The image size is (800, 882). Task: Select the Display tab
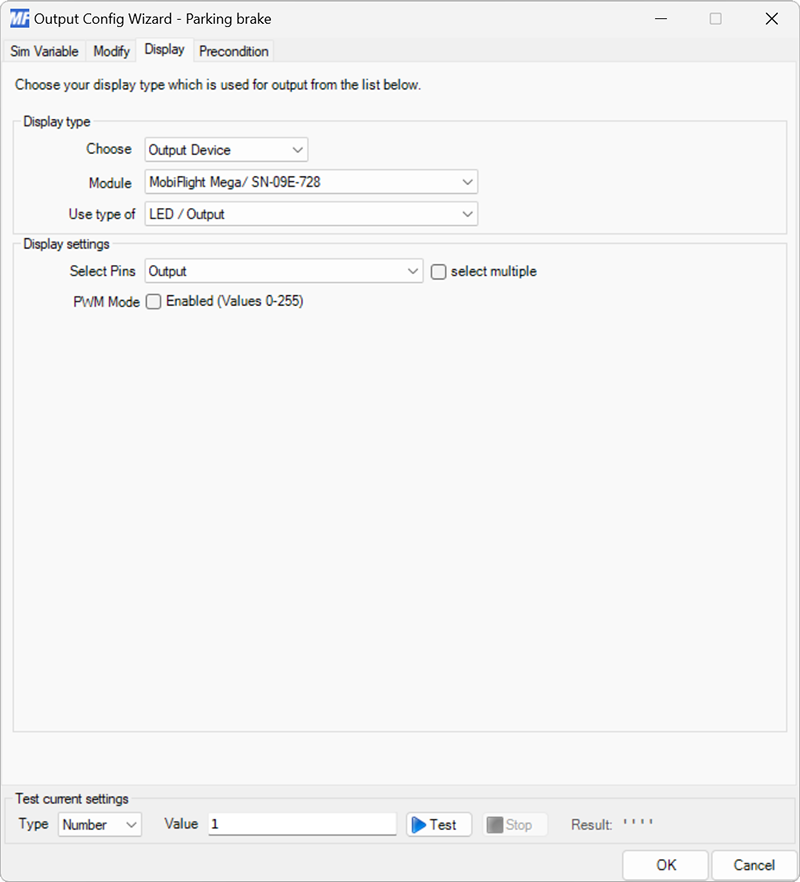(164, 49)
